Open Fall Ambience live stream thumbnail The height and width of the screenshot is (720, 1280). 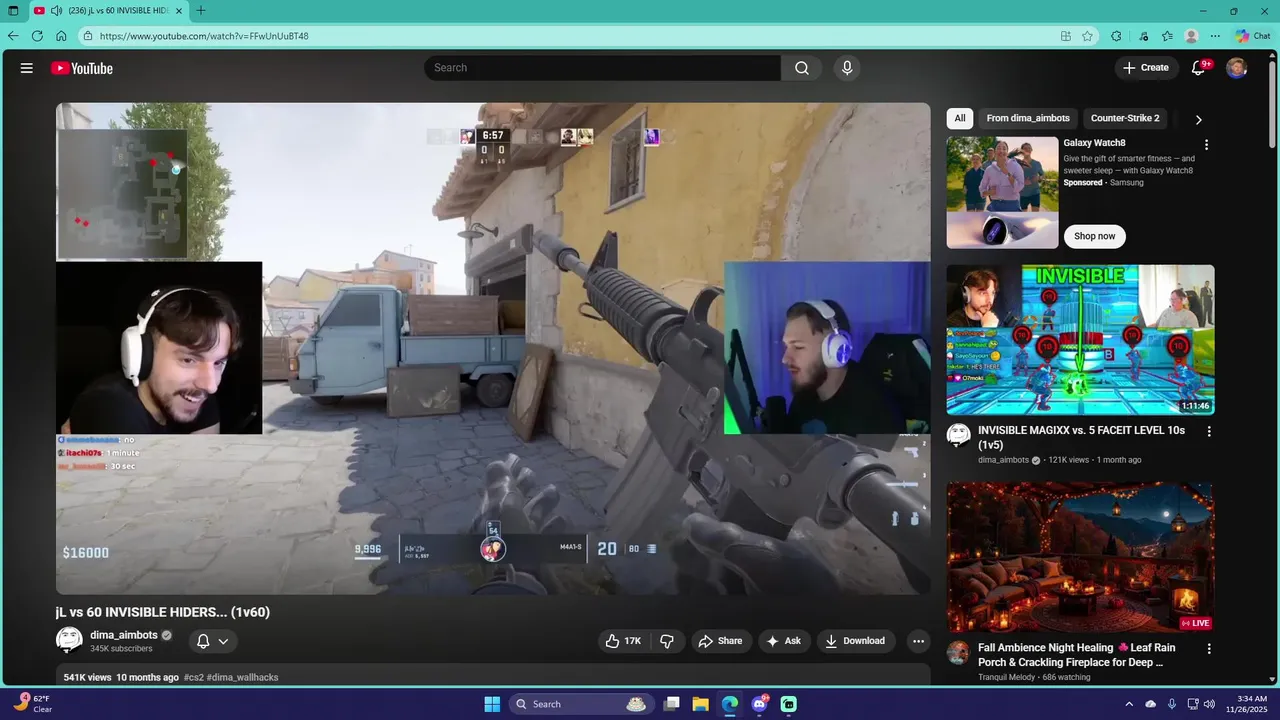point(1080,558)
